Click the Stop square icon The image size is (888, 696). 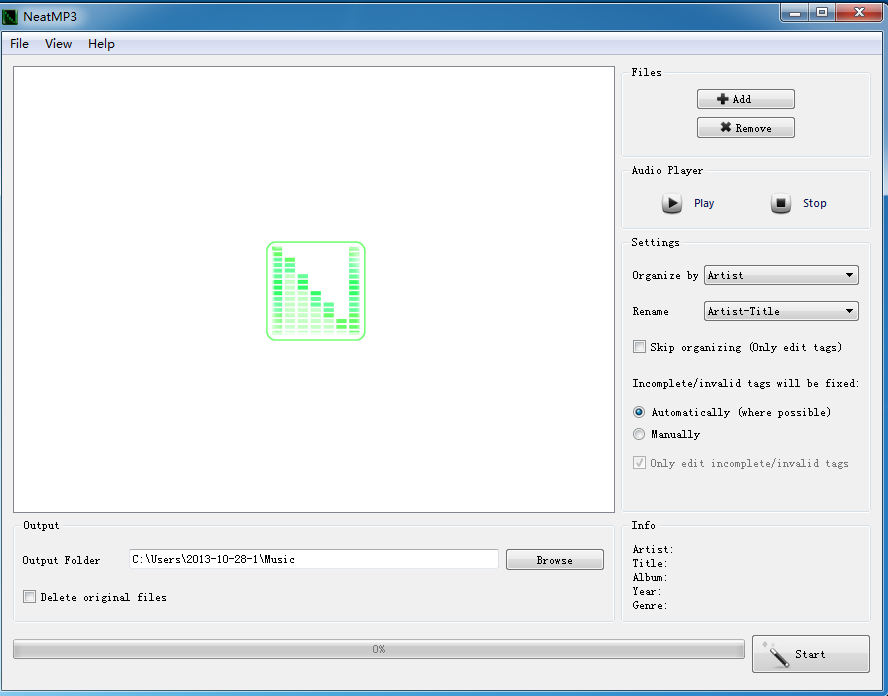[x=780, y=203]
